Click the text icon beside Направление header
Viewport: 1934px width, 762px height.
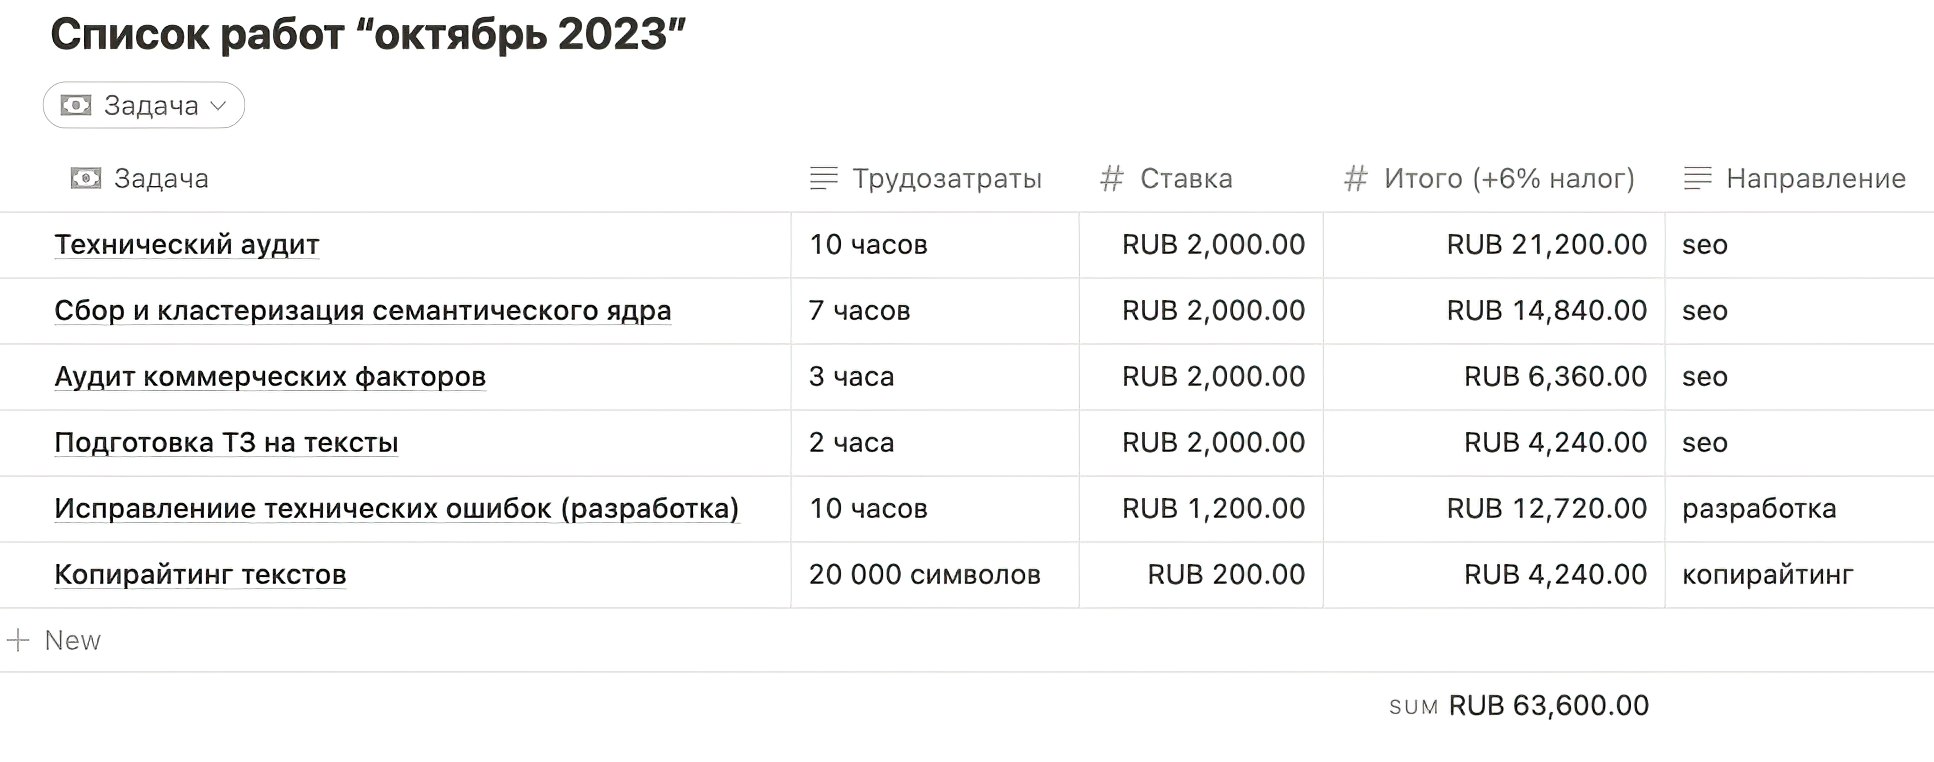pos(1697,178)
